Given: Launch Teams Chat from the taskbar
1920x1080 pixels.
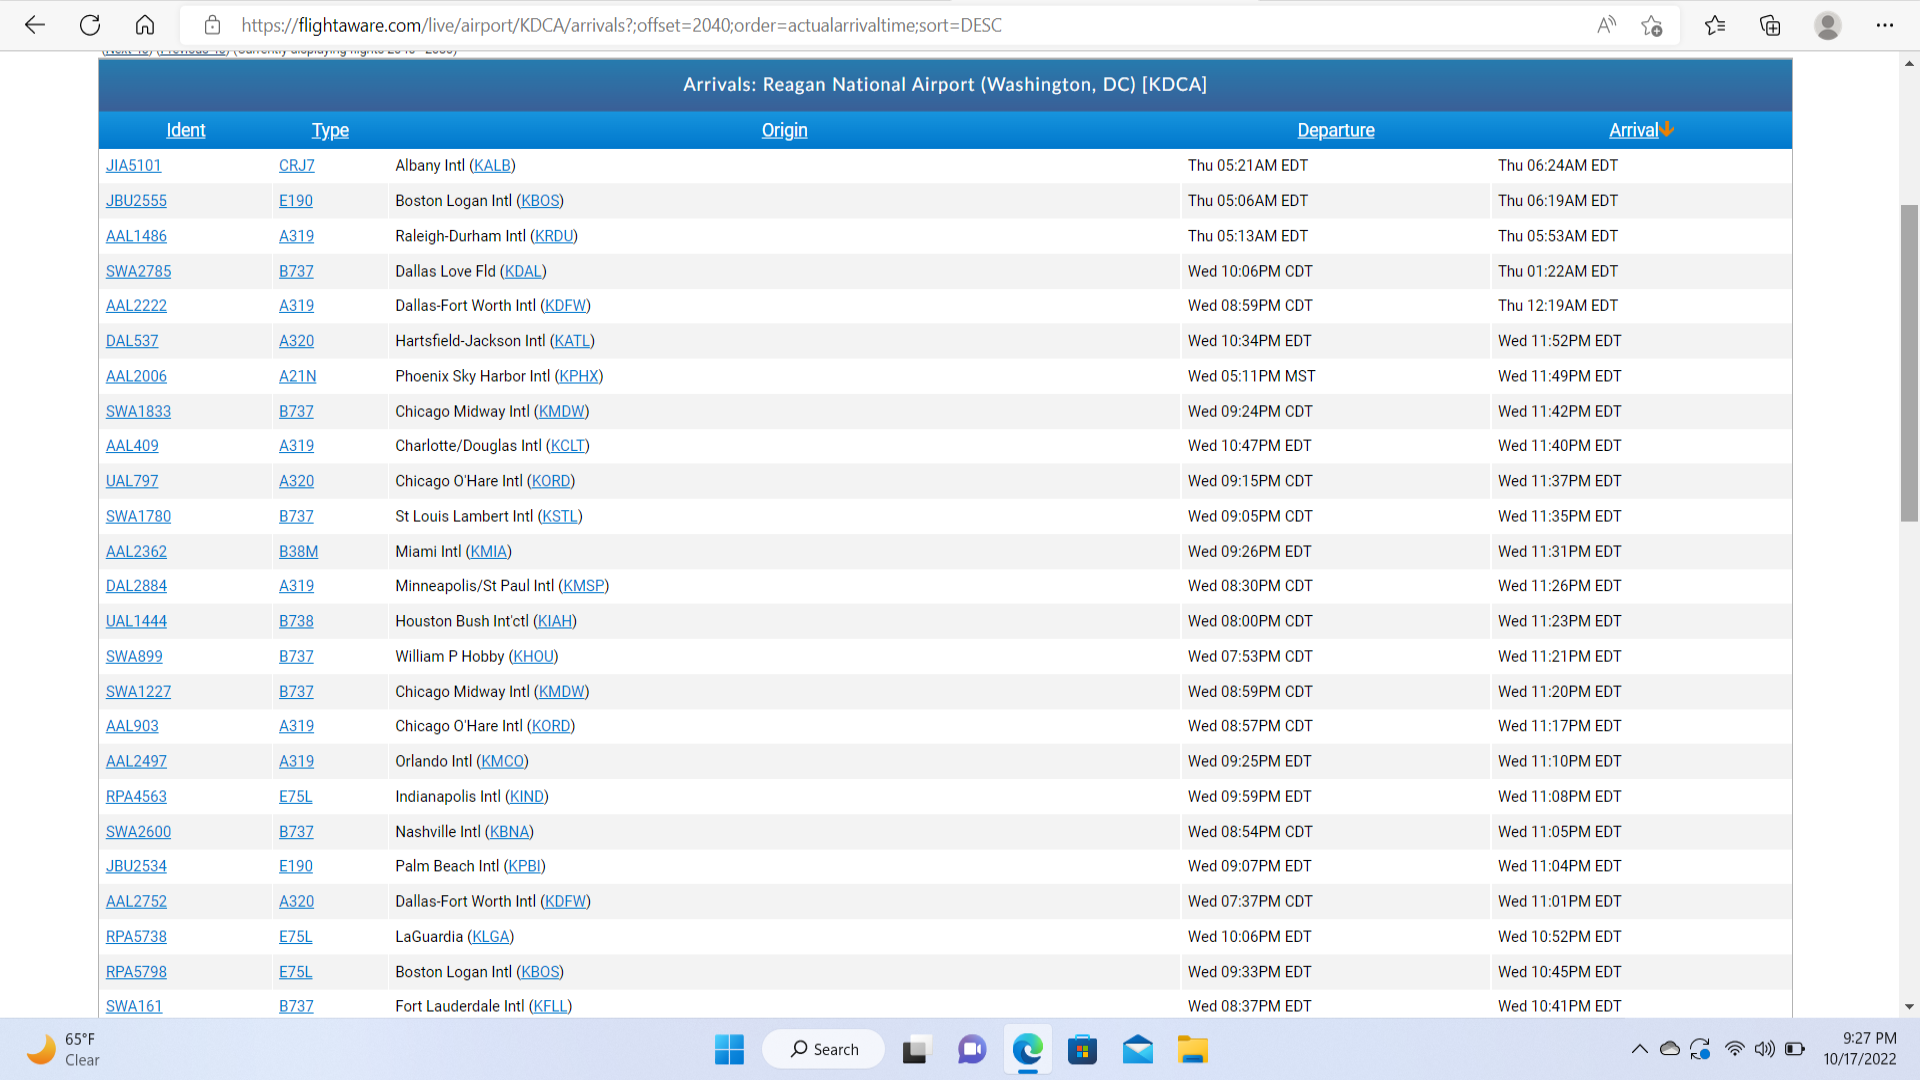Looking at the screenshot, I should (971, 1049).
